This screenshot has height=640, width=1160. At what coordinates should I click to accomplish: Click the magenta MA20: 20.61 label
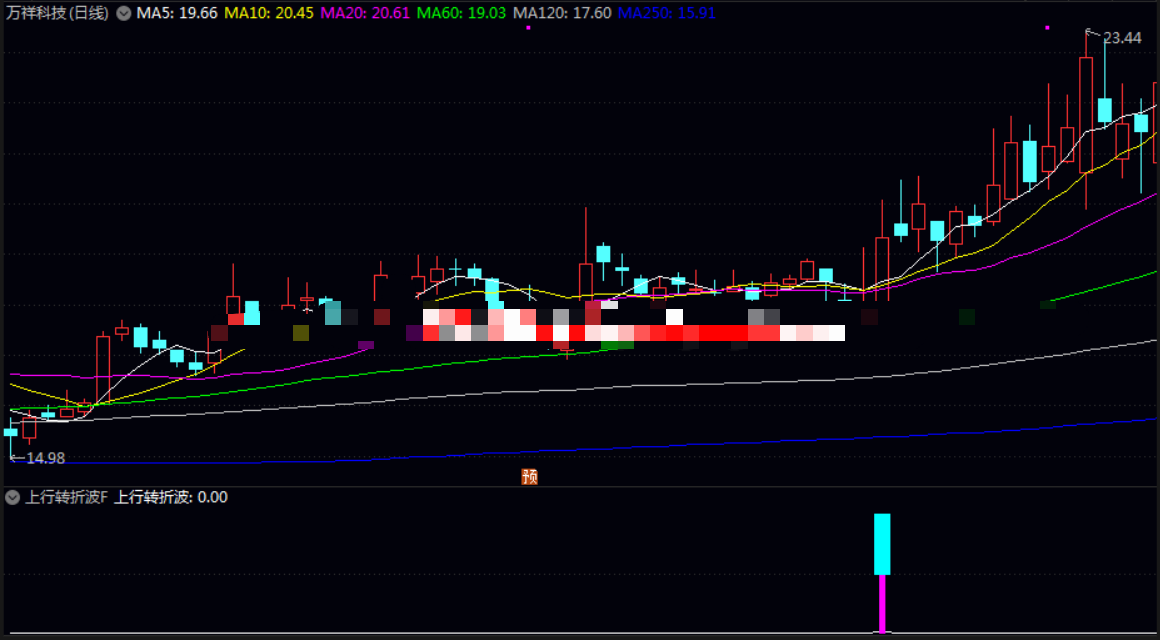pos(365,13)
